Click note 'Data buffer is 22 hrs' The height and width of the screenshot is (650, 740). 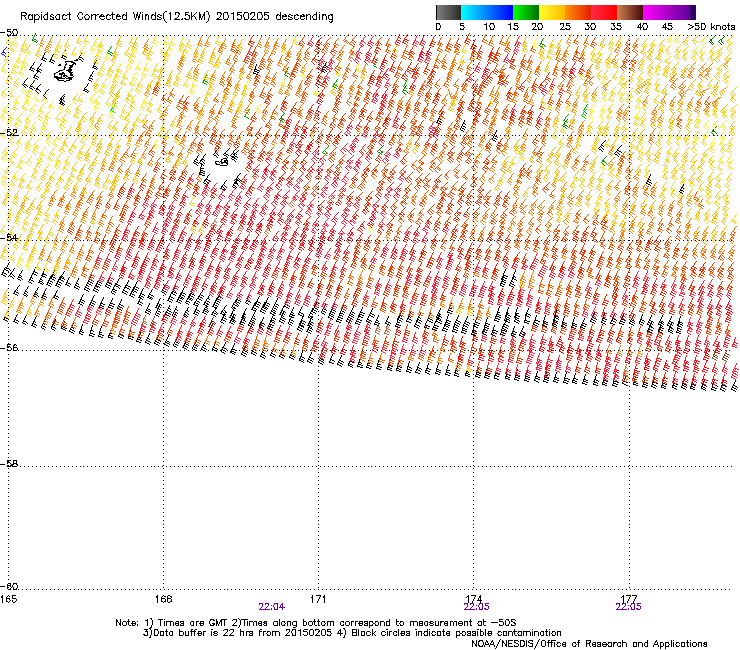pyautogui.click(x=203, y=633)
